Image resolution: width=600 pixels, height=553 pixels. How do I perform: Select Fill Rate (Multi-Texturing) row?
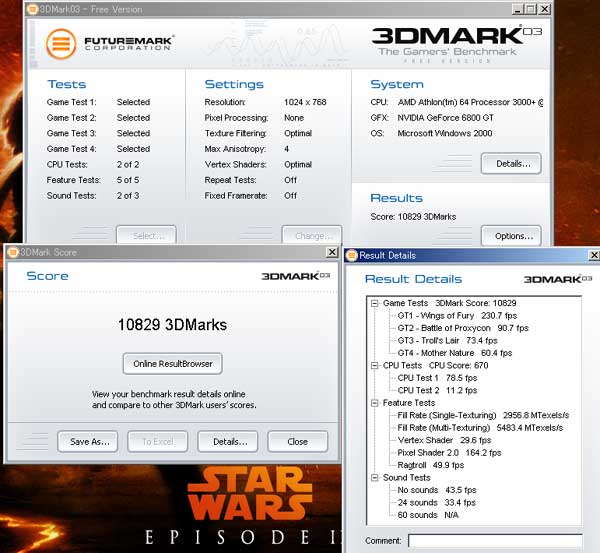[480, 428]
